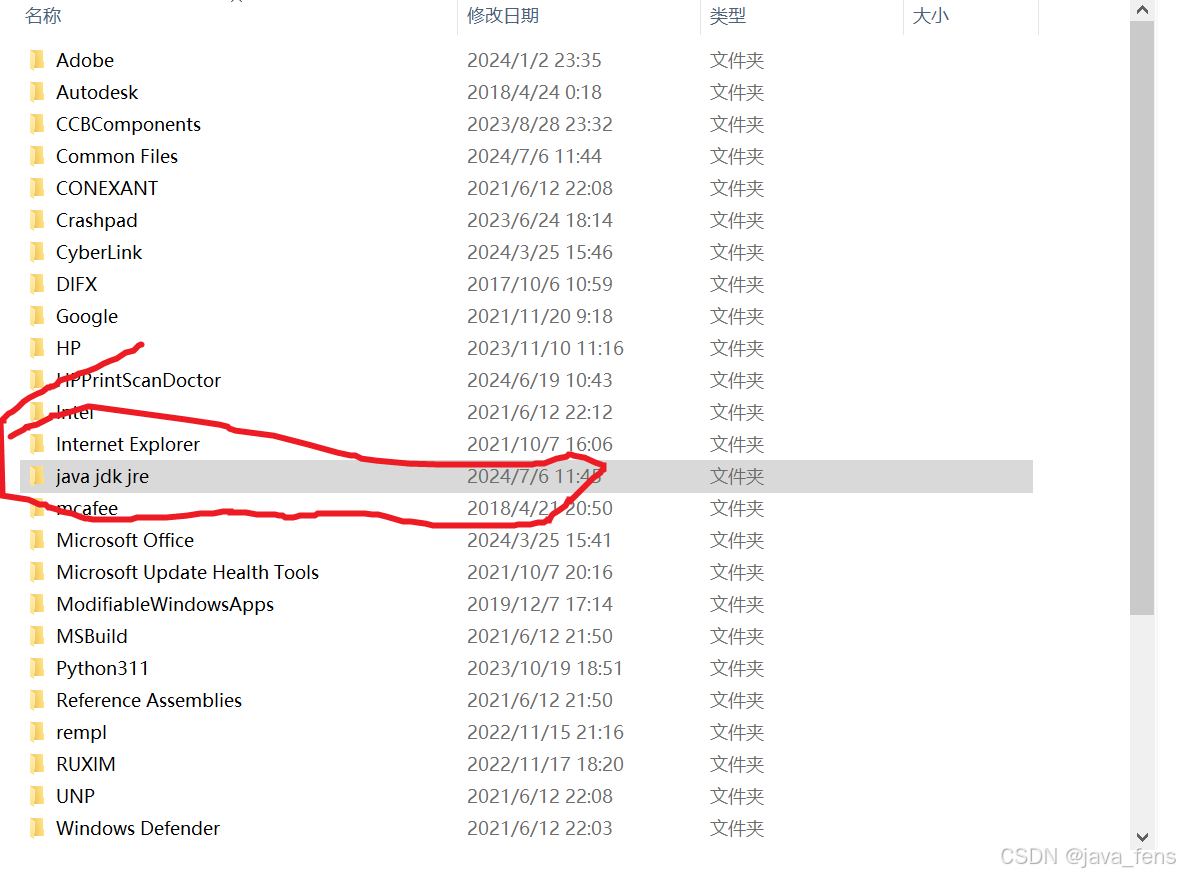
Task: Select the HPPrintScanDoctor folder name
Action: [138, 380]
